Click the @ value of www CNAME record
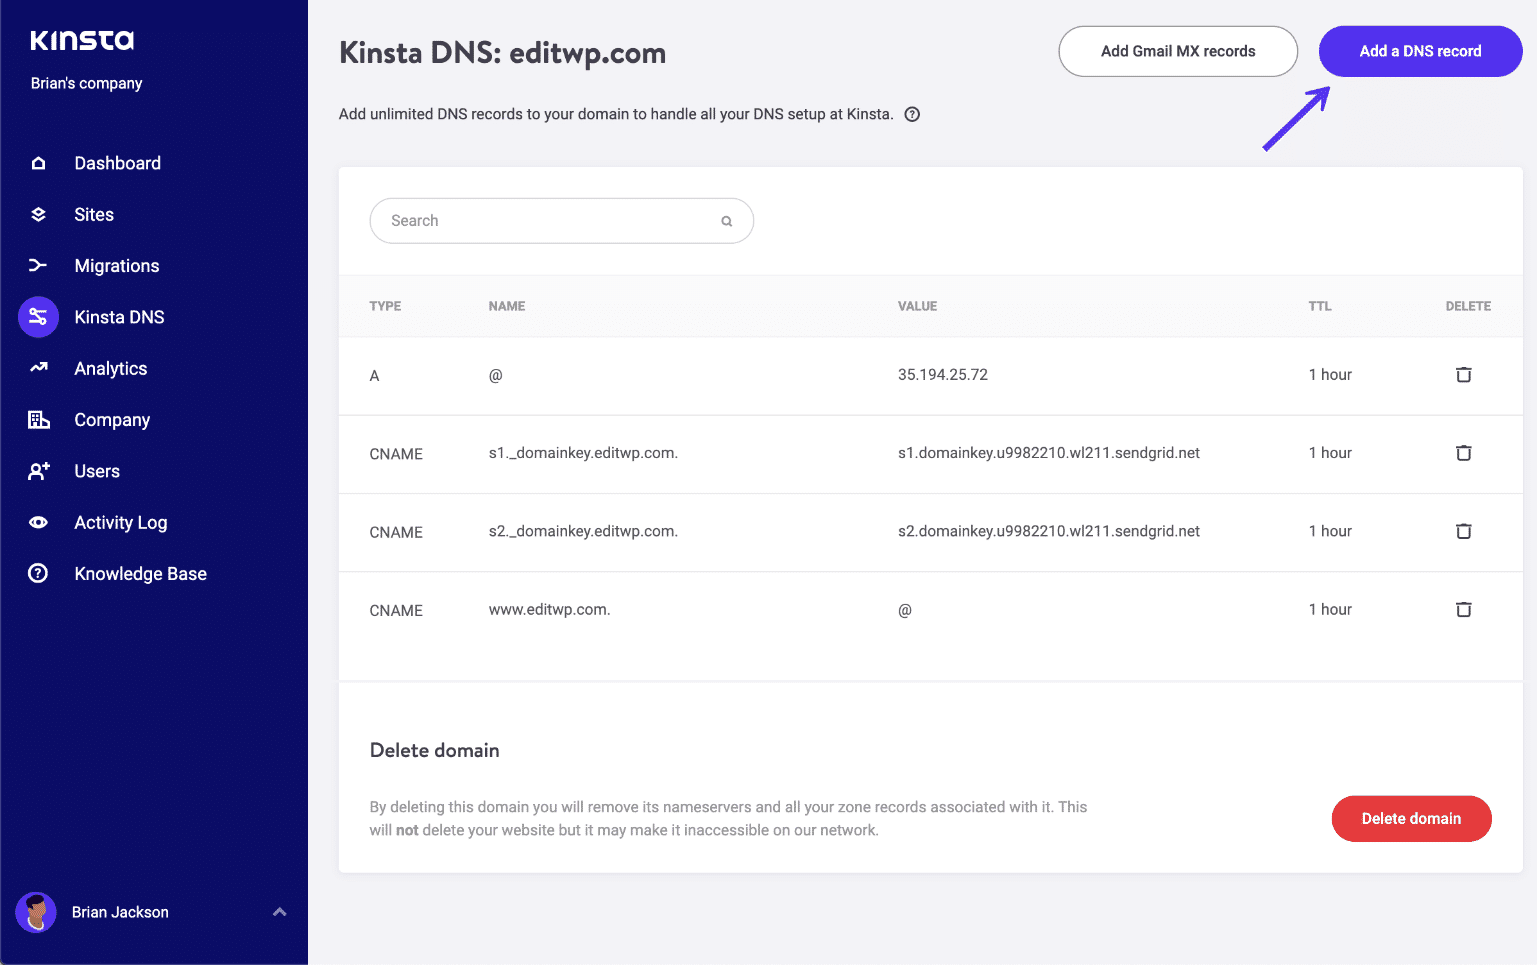1537x965 pixels. [905, 609]
